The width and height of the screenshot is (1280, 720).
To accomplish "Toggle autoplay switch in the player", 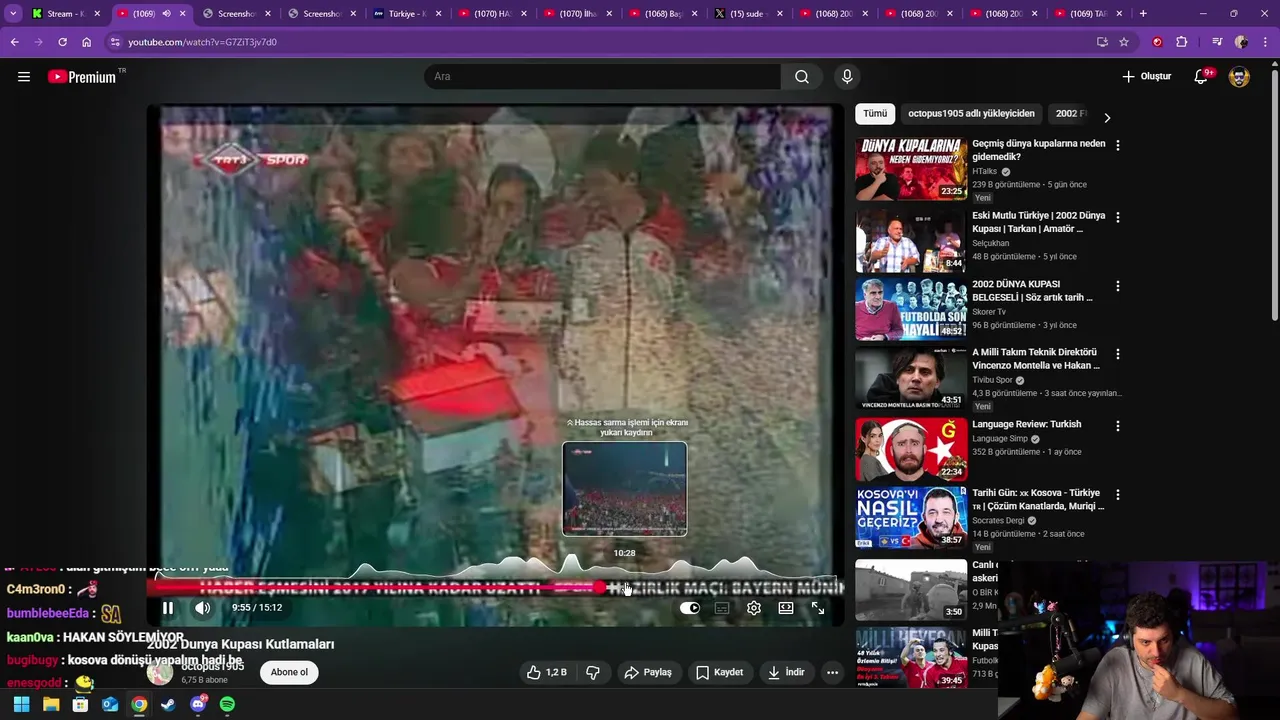I will (x=690, y=608).
